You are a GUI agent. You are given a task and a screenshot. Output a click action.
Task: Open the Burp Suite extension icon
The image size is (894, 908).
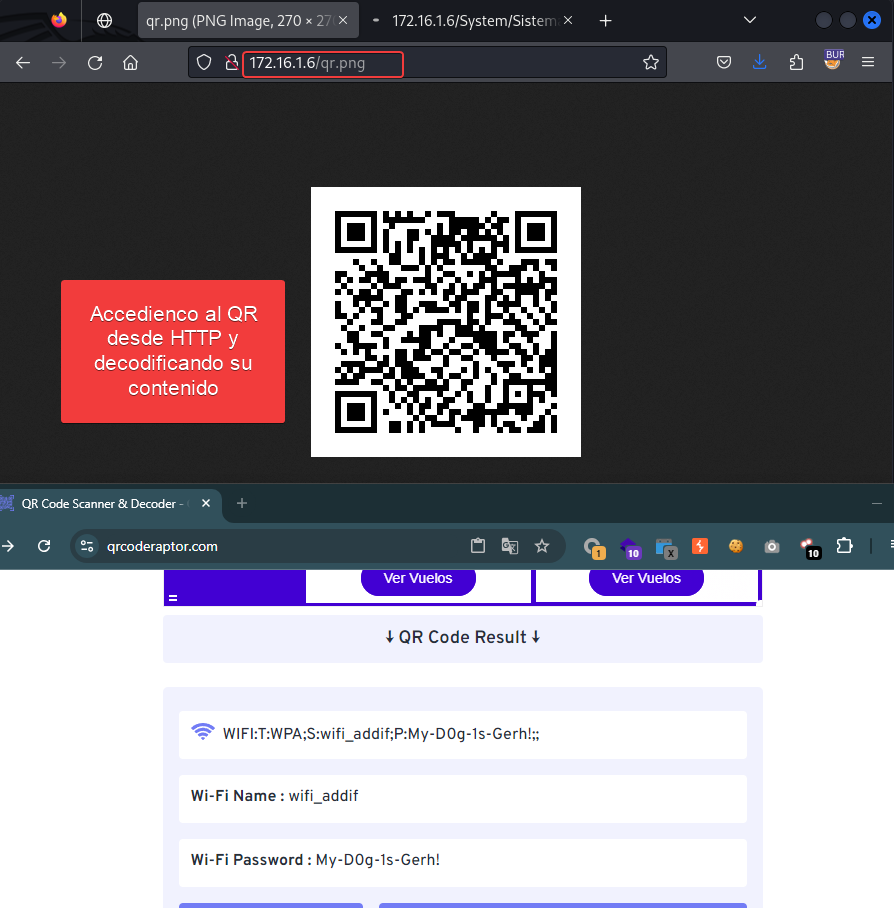point(833,61)
